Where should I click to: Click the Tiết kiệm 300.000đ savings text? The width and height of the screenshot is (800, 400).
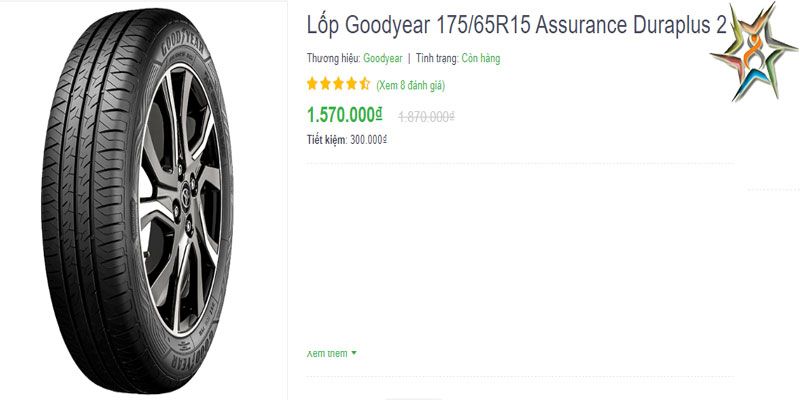point(346,139)
